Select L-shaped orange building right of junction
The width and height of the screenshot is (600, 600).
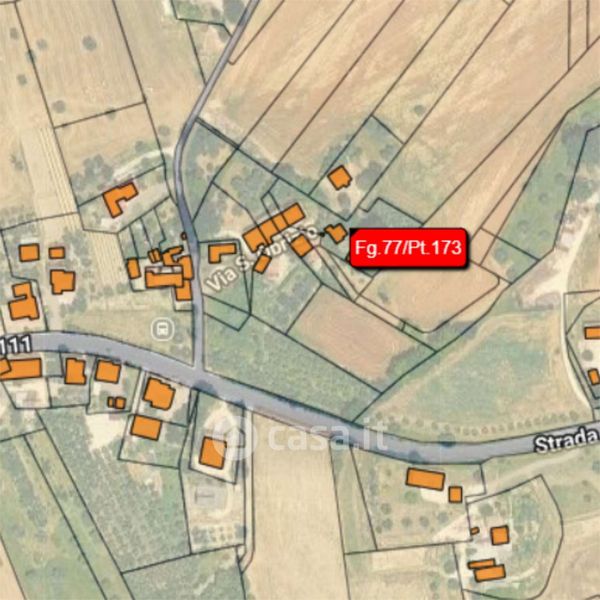(x=222, y=253)
